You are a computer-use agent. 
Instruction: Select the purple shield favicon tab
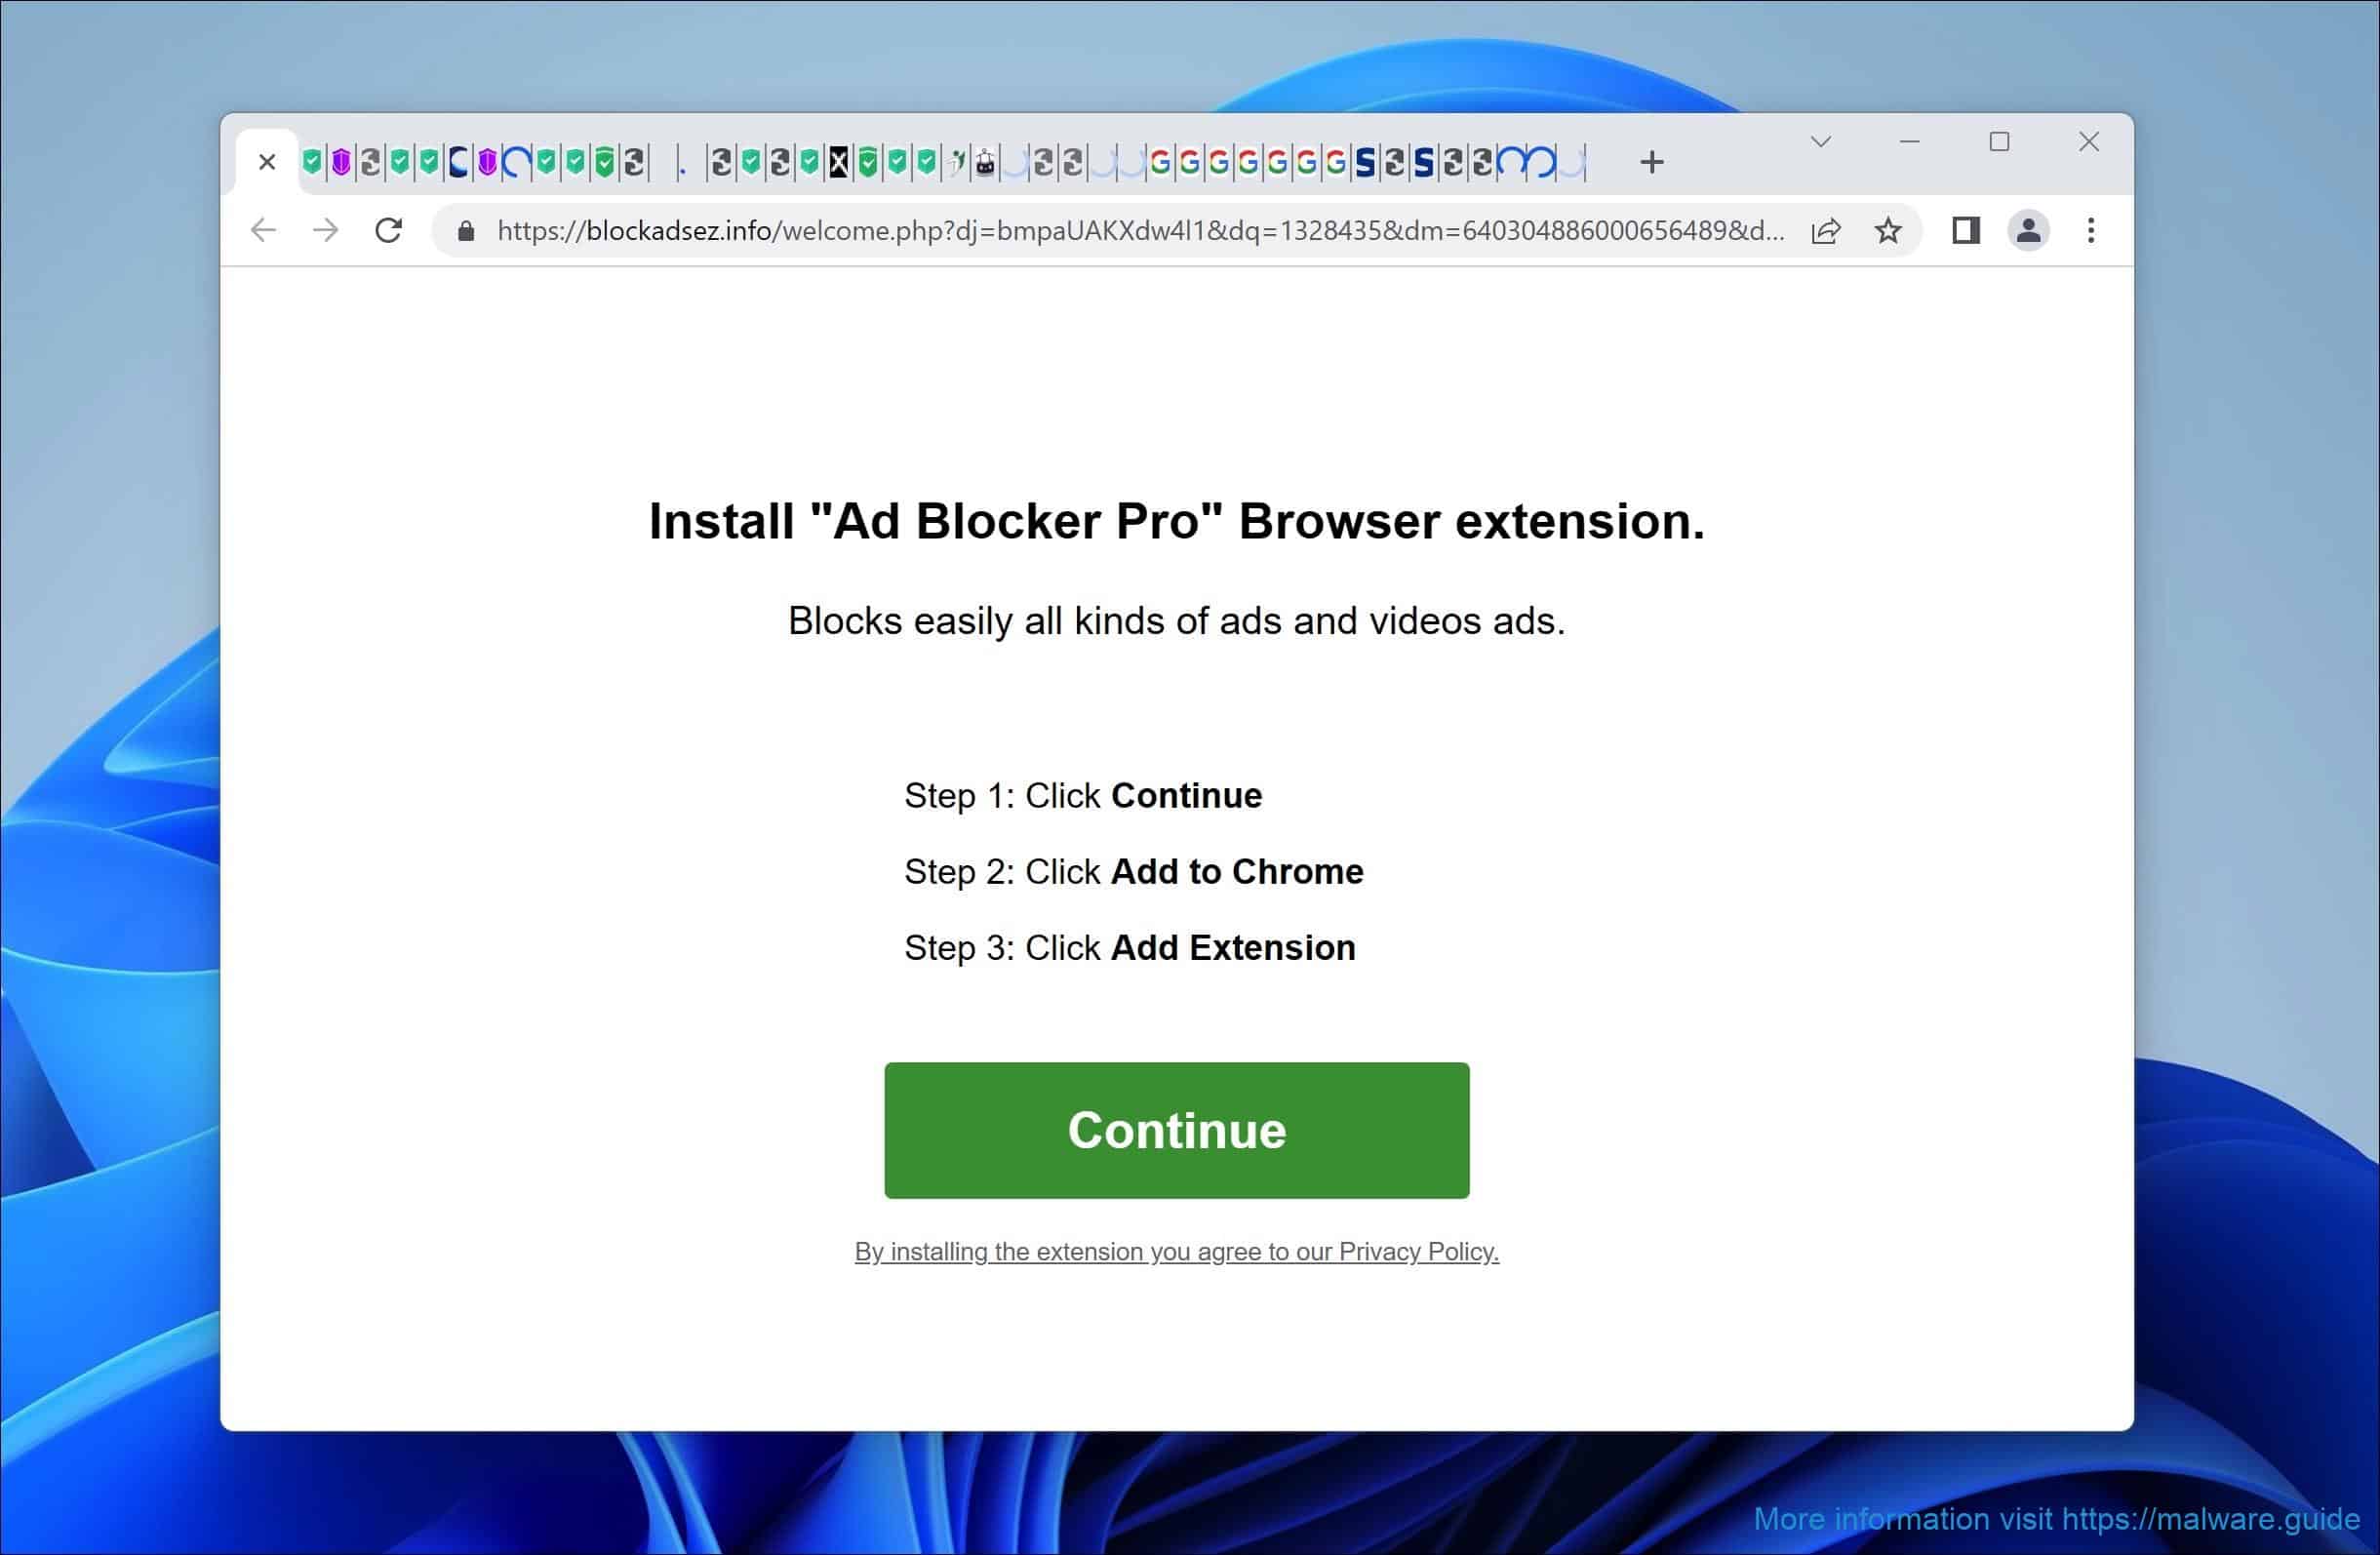(343, 160)
